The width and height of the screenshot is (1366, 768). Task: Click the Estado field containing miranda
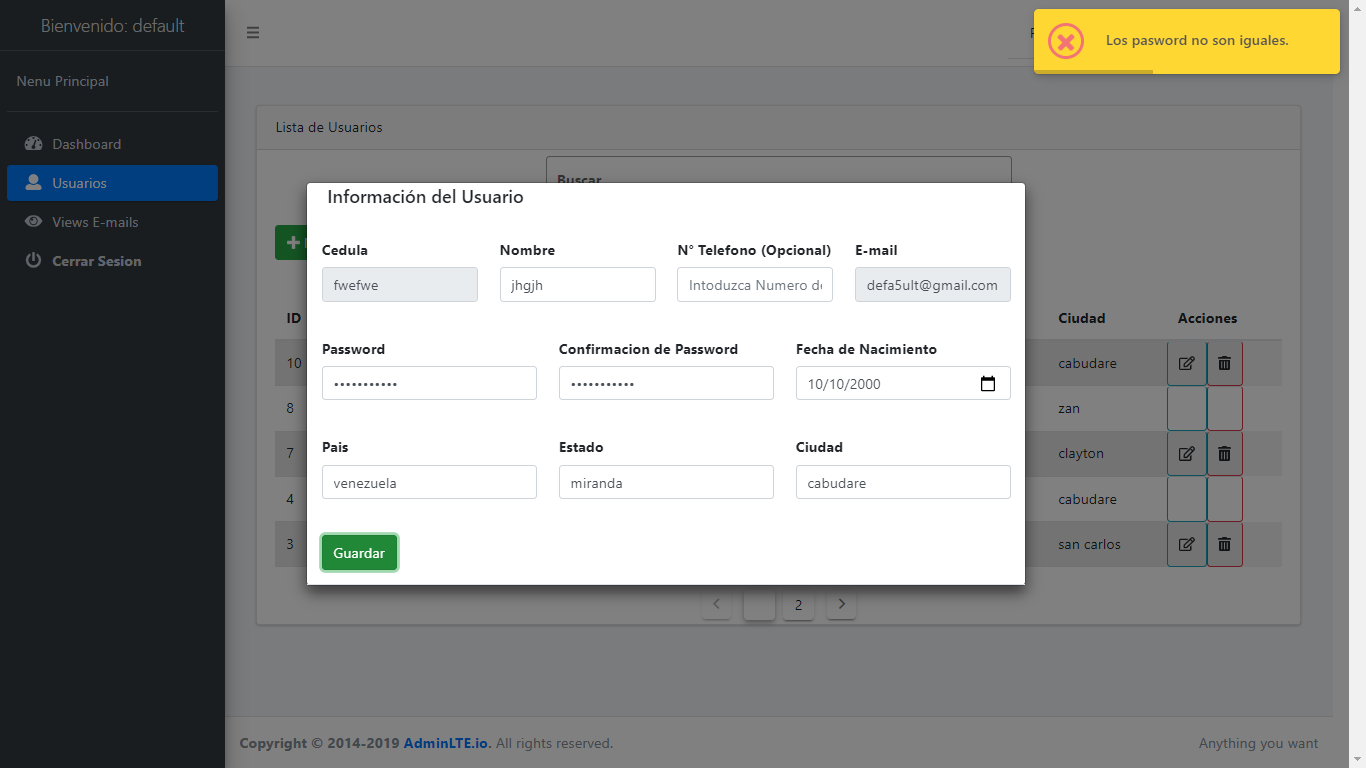point(666,482)
